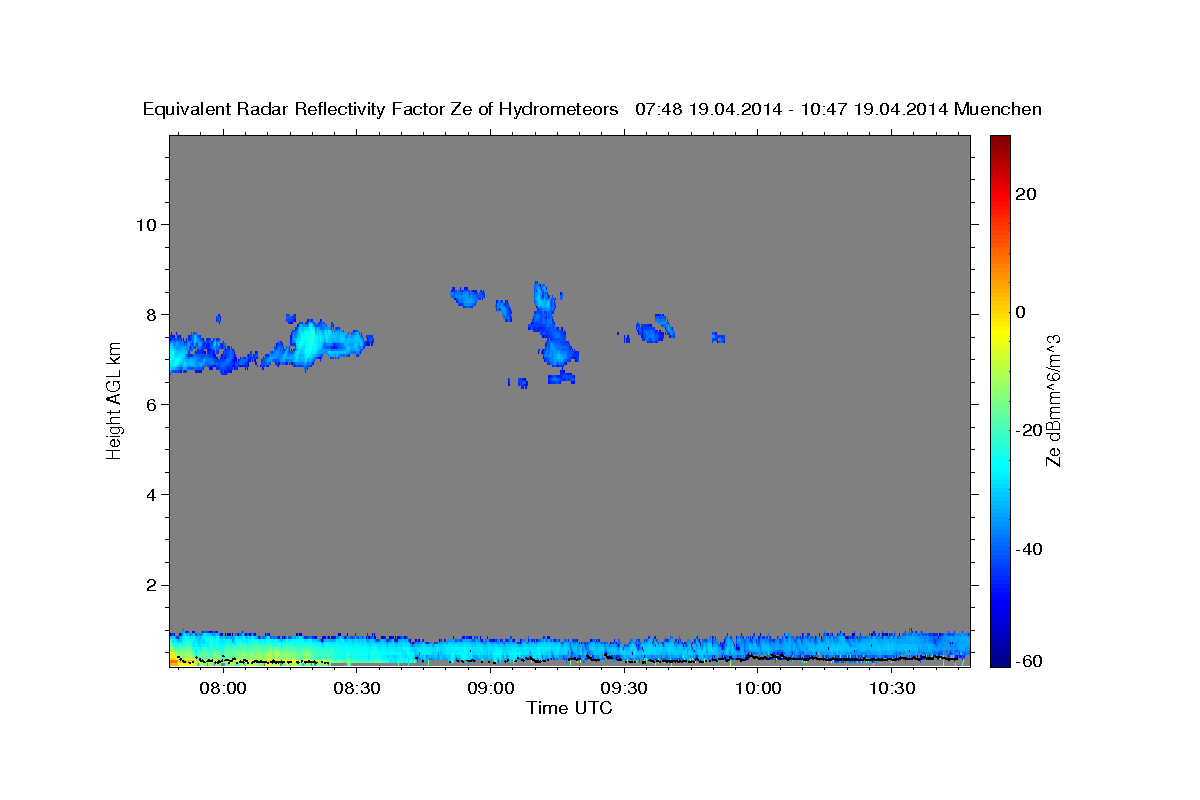Click the height tick label 8
The width and height of the screenshot is (1200, 800).
coord(150,314)
